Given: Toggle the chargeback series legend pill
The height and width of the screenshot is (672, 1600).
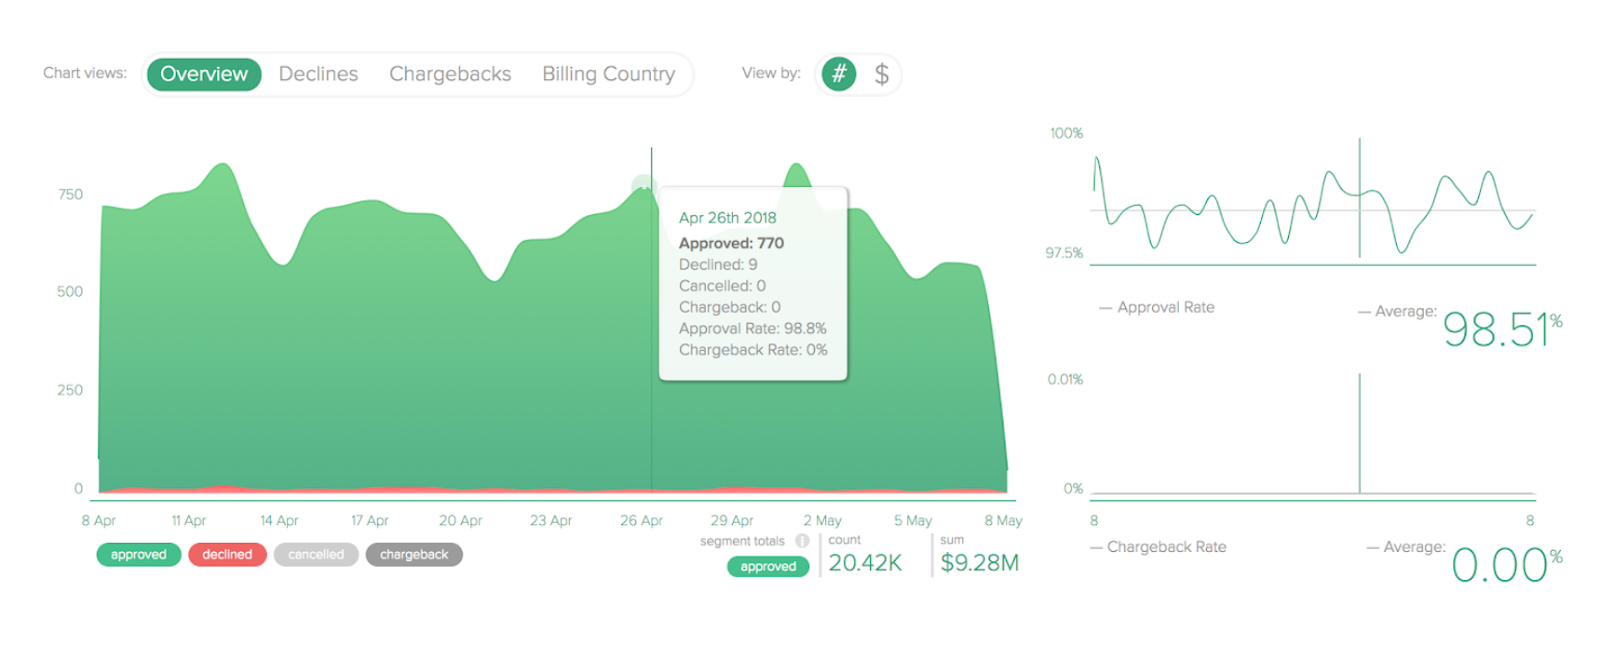Looking at the screenshot, I should coord(414,555).
